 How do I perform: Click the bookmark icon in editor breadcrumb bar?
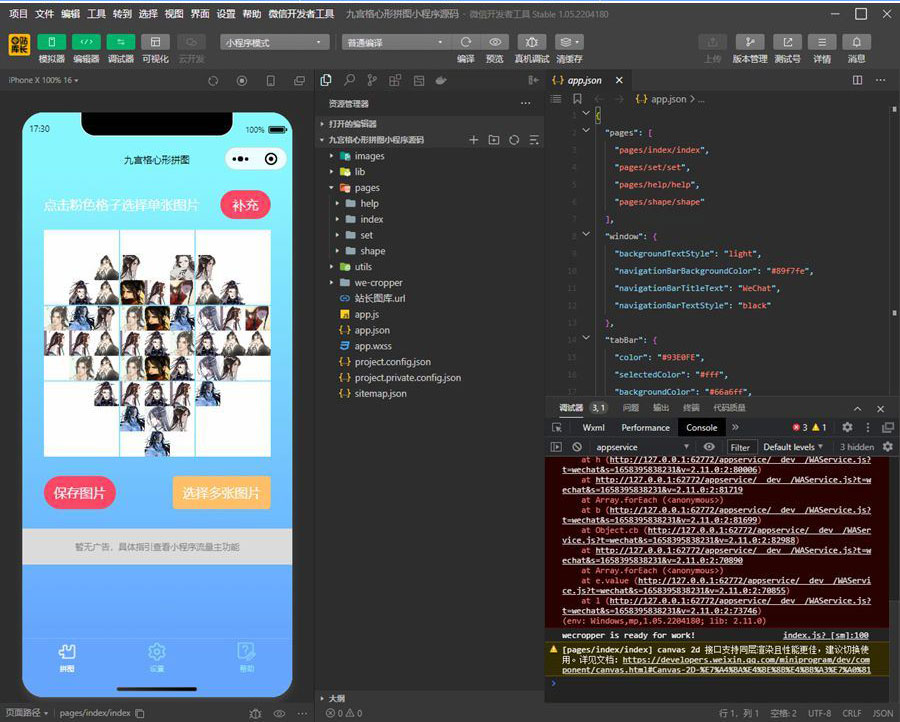pos(577,99)
